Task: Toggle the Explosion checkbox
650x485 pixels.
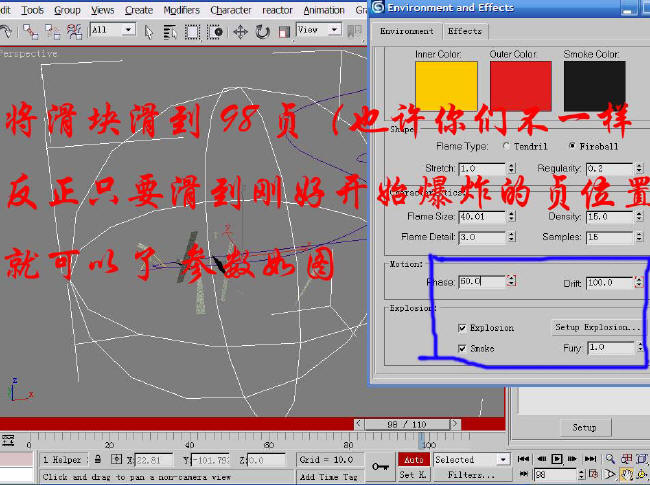Action: [x=462, y=328]
